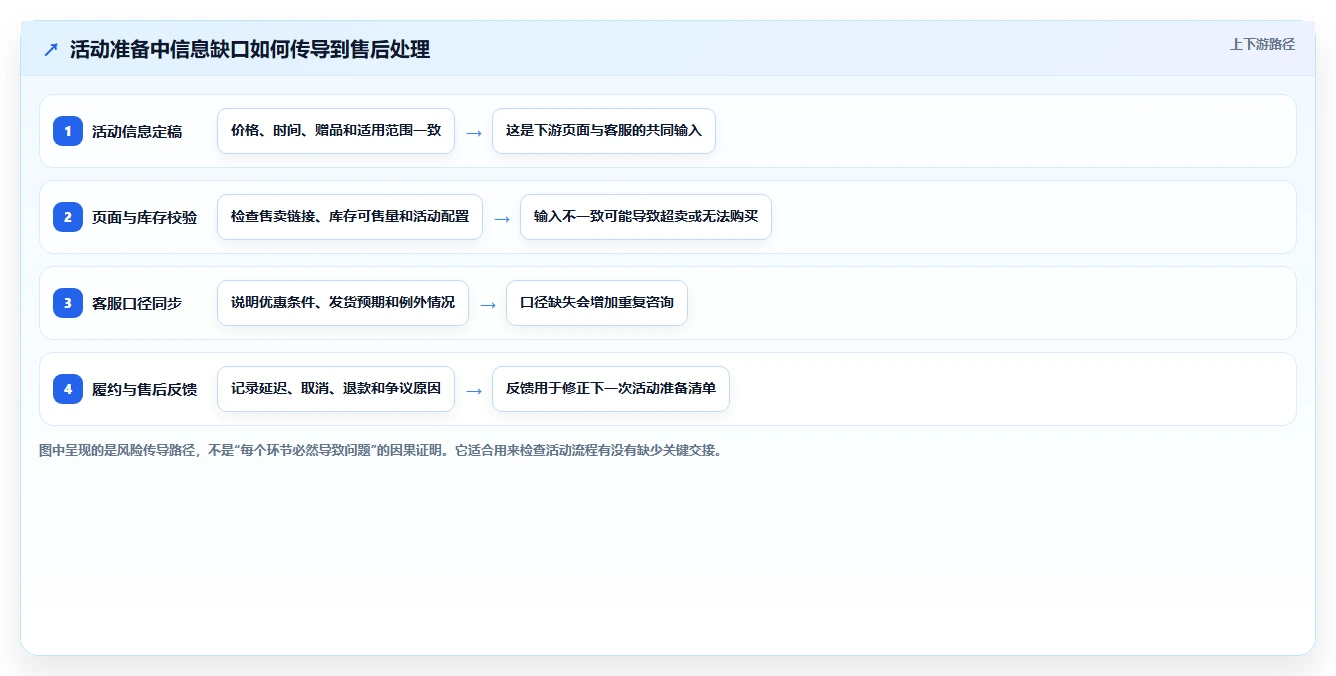Click the 输入不一致可能导致超卖或无法购买 box
Screen dimensions: 1336x676
click(646, 217)
